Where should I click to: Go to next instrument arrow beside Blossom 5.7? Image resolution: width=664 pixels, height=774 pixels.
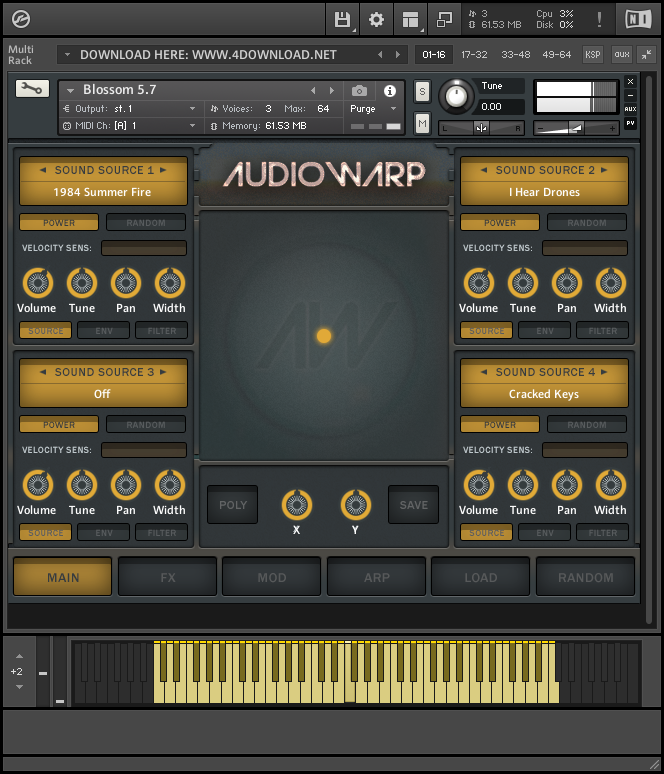click(332, 91)
